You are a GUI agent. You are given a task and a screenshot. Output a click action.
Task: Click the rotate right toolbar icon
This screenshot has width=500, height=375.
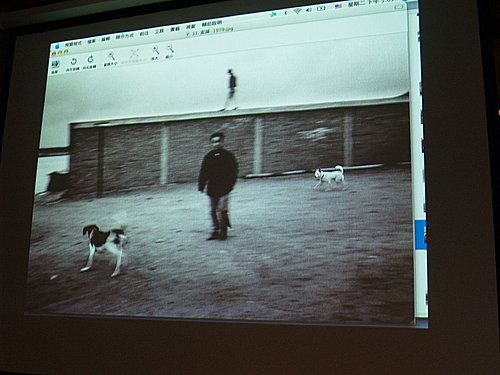(90, 60)
